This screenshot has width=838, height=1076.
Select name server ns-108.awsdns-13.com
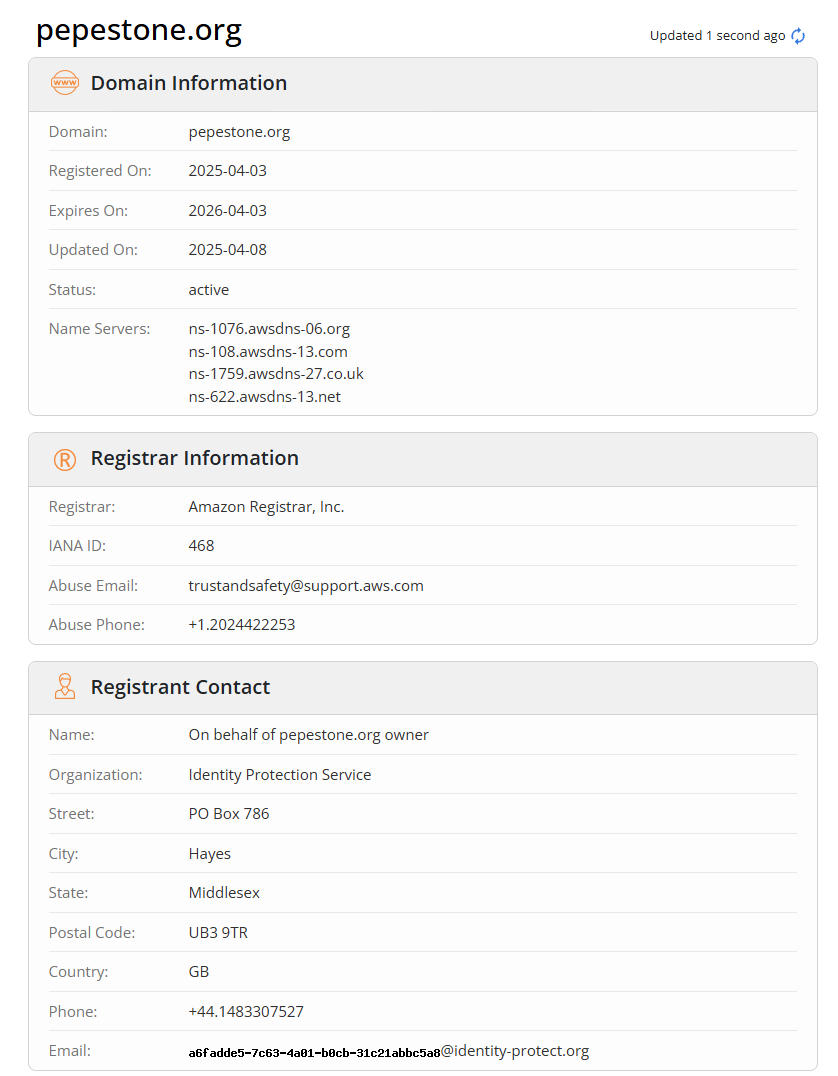click(268, 352)
